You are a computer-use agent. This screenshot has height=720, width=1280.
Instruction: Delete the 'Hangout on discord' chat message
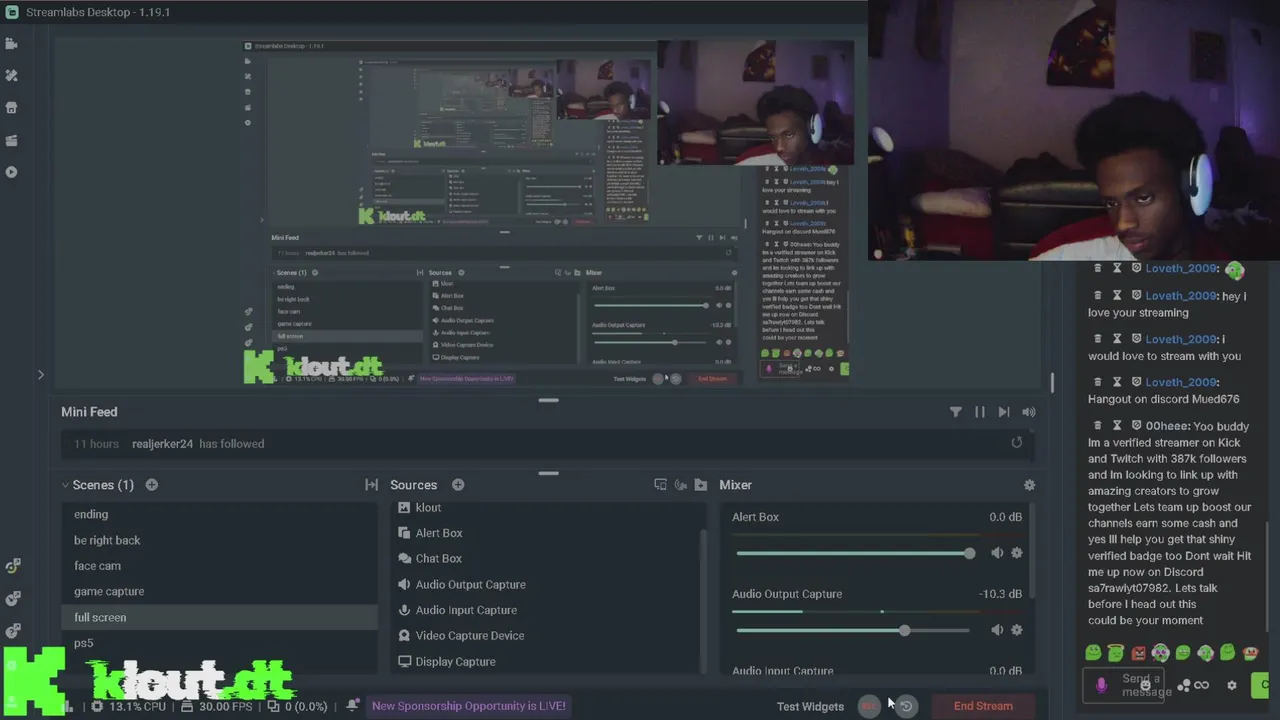point(1098,382)
